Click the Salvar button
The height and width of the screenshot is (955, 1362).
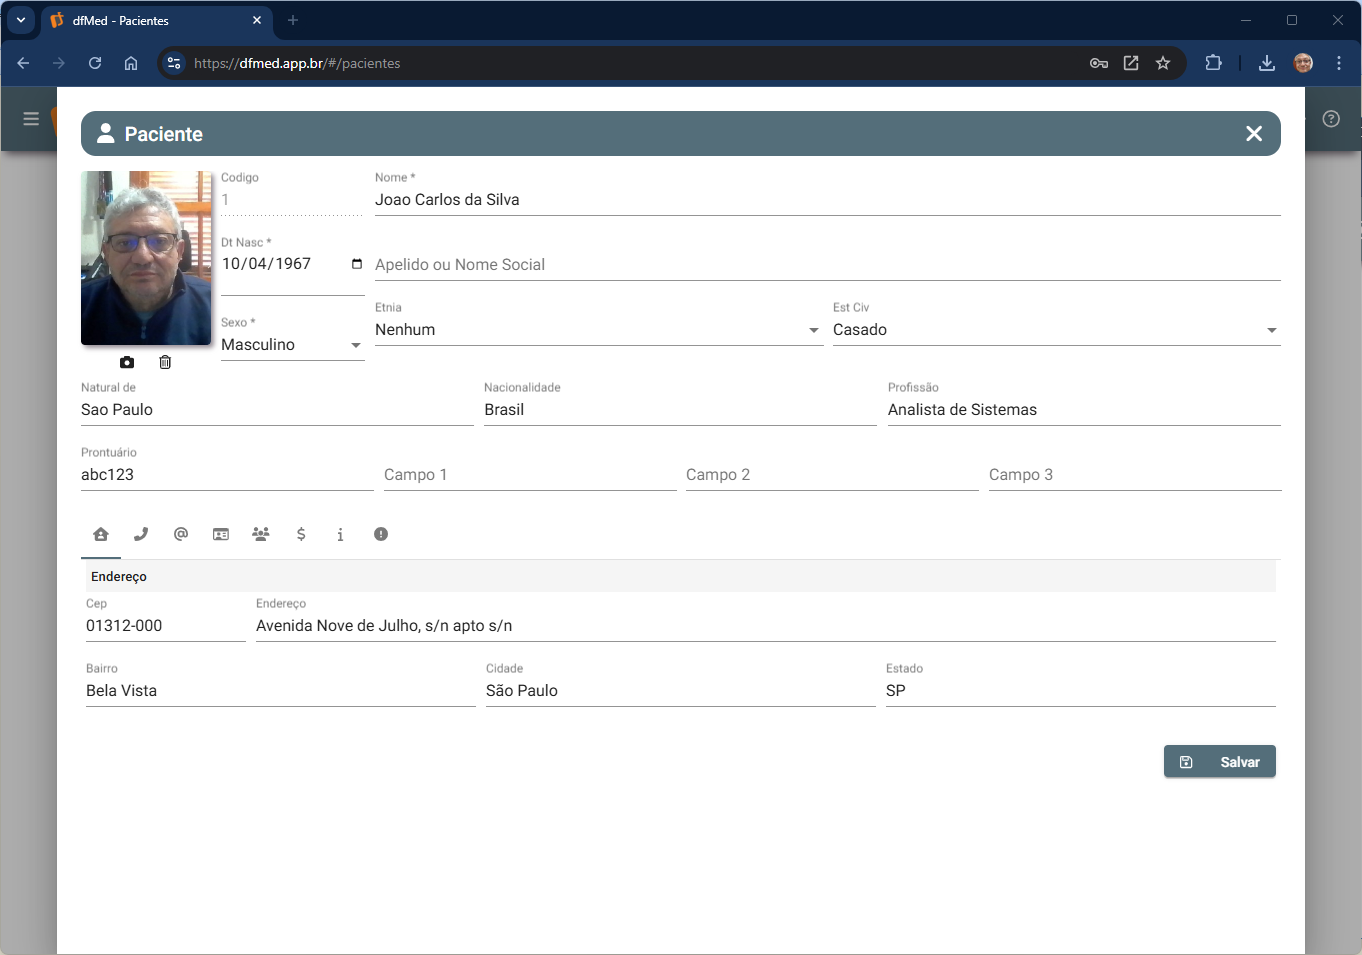1220,762
